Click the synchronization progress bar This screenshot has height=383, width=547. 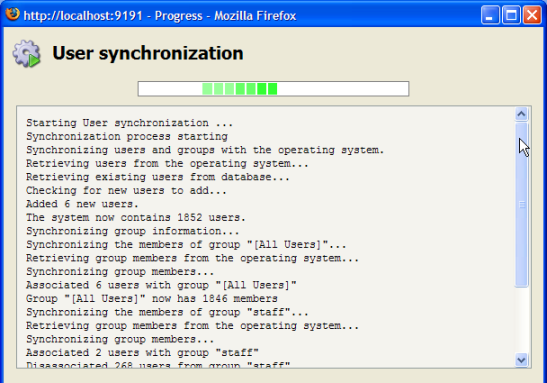coord(273,89)
